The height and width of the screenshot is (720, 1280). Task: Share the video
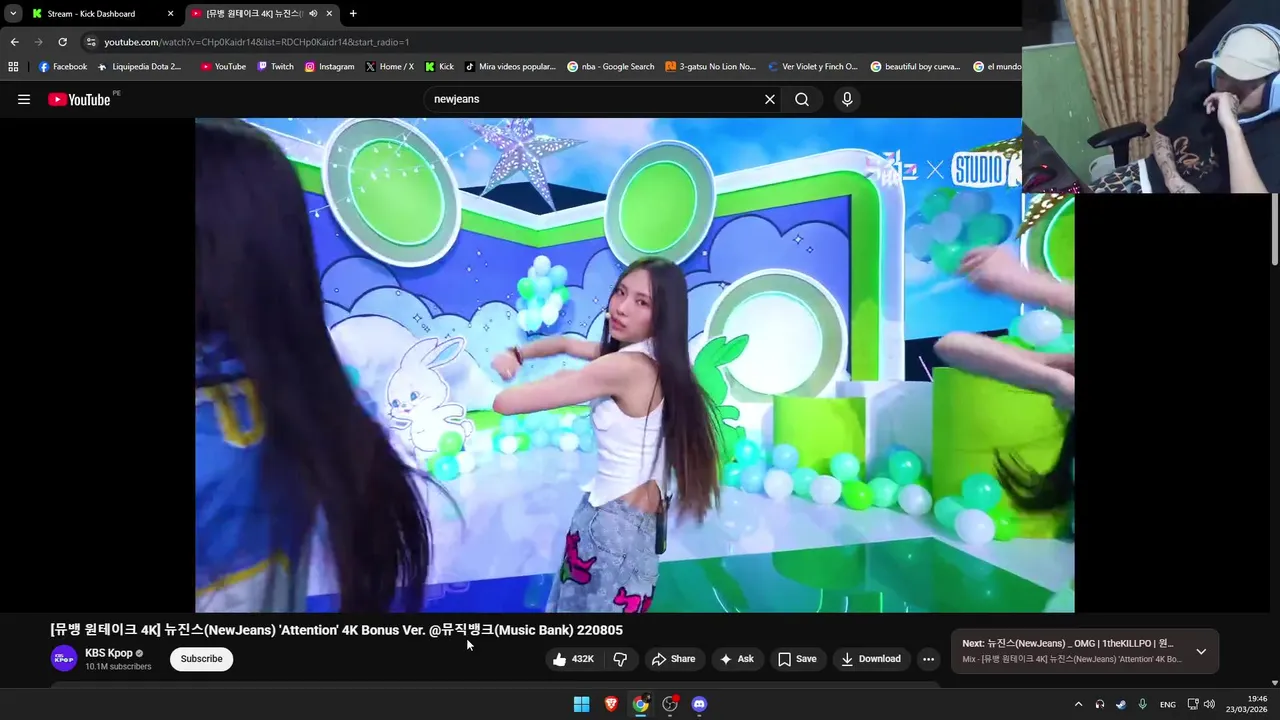pyautogui.click(x=673, y=659)
